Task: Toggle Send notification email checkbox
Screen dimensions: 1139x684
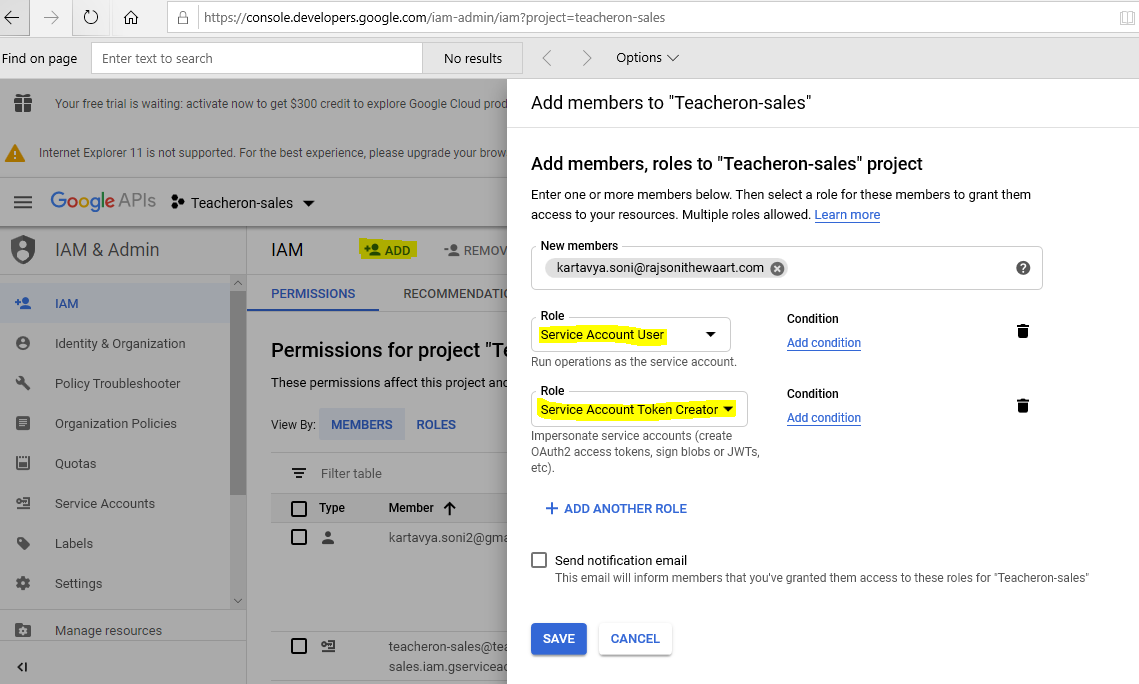Action: pyautogui.click(x=539, y=560)
